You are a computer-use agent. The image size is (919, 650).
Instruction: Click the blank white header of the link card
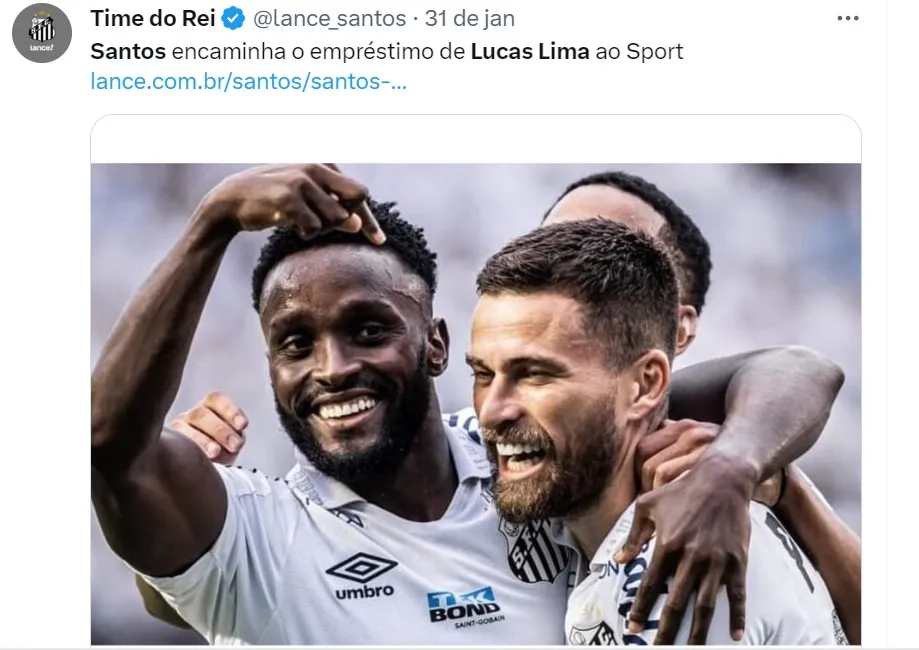click(476, 139)
